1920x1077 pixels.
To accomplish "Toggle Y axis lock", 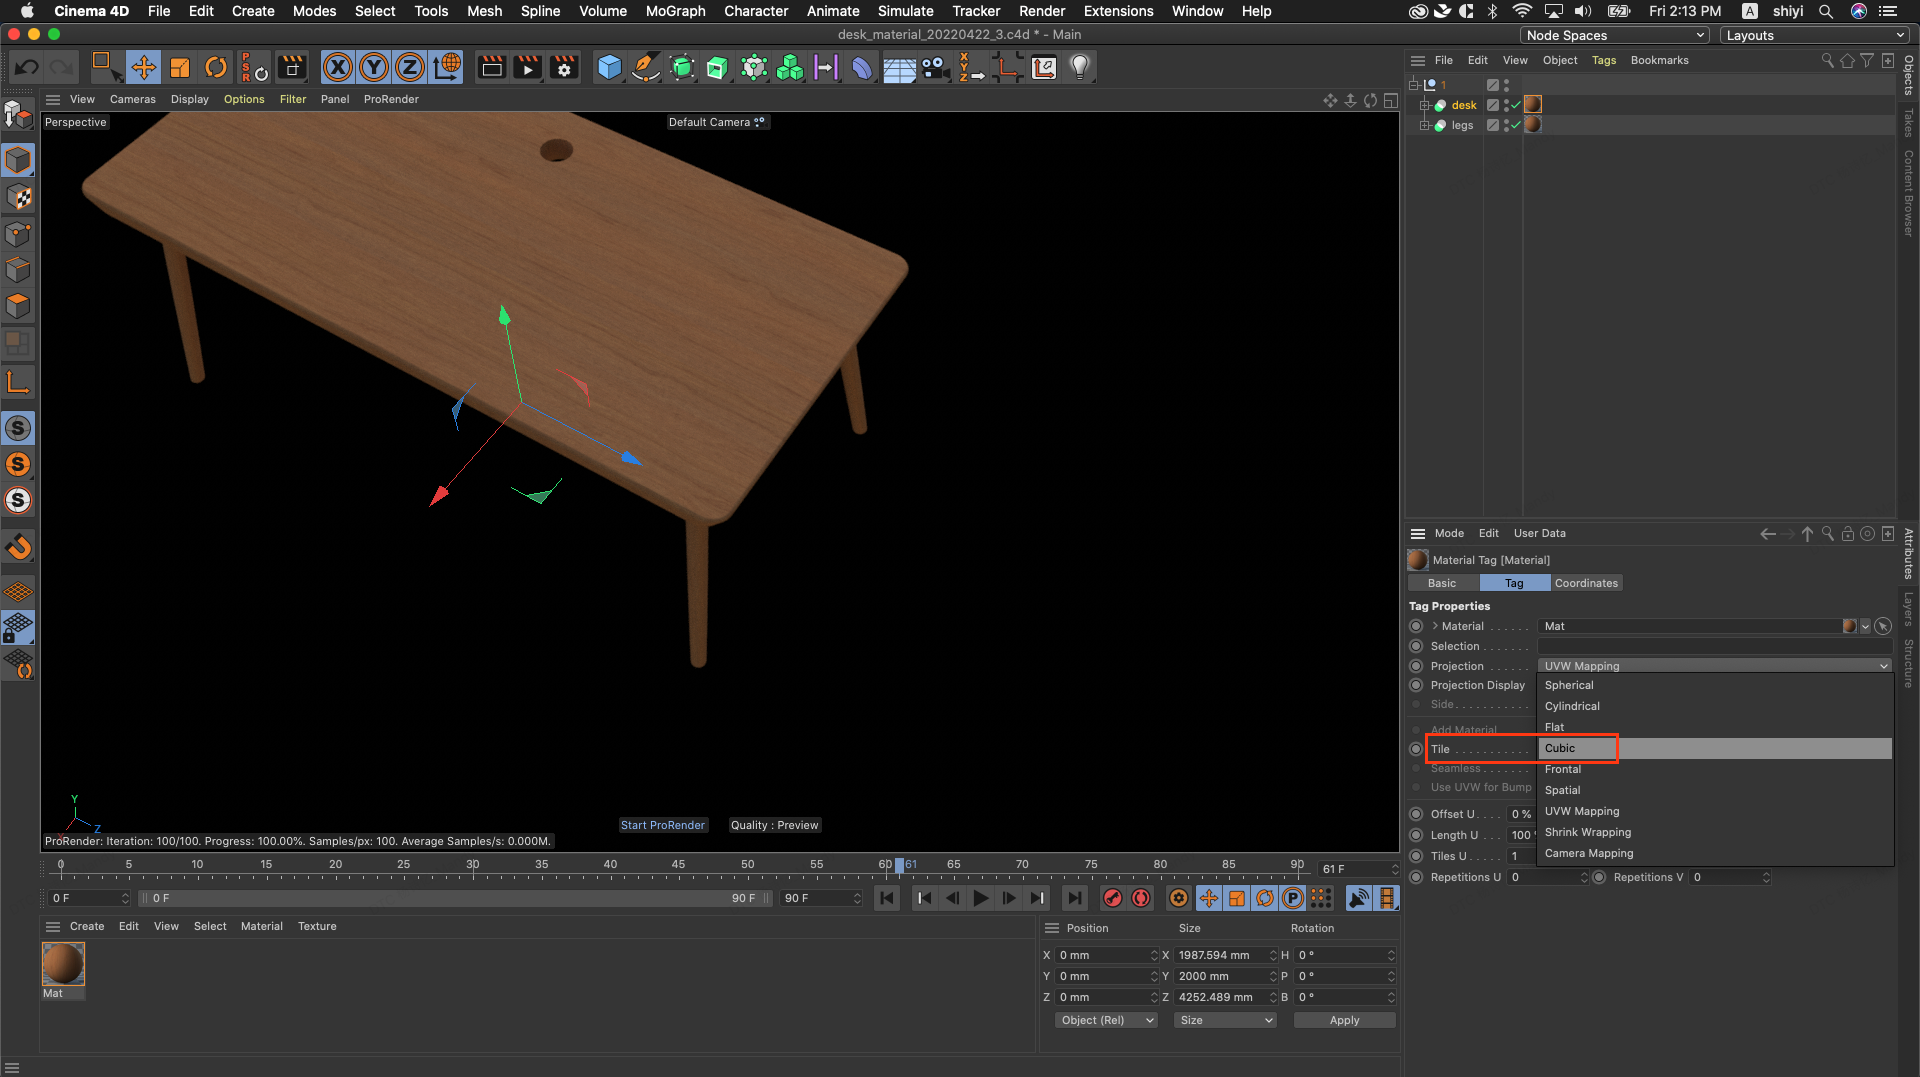I will [x=374, y=68].
